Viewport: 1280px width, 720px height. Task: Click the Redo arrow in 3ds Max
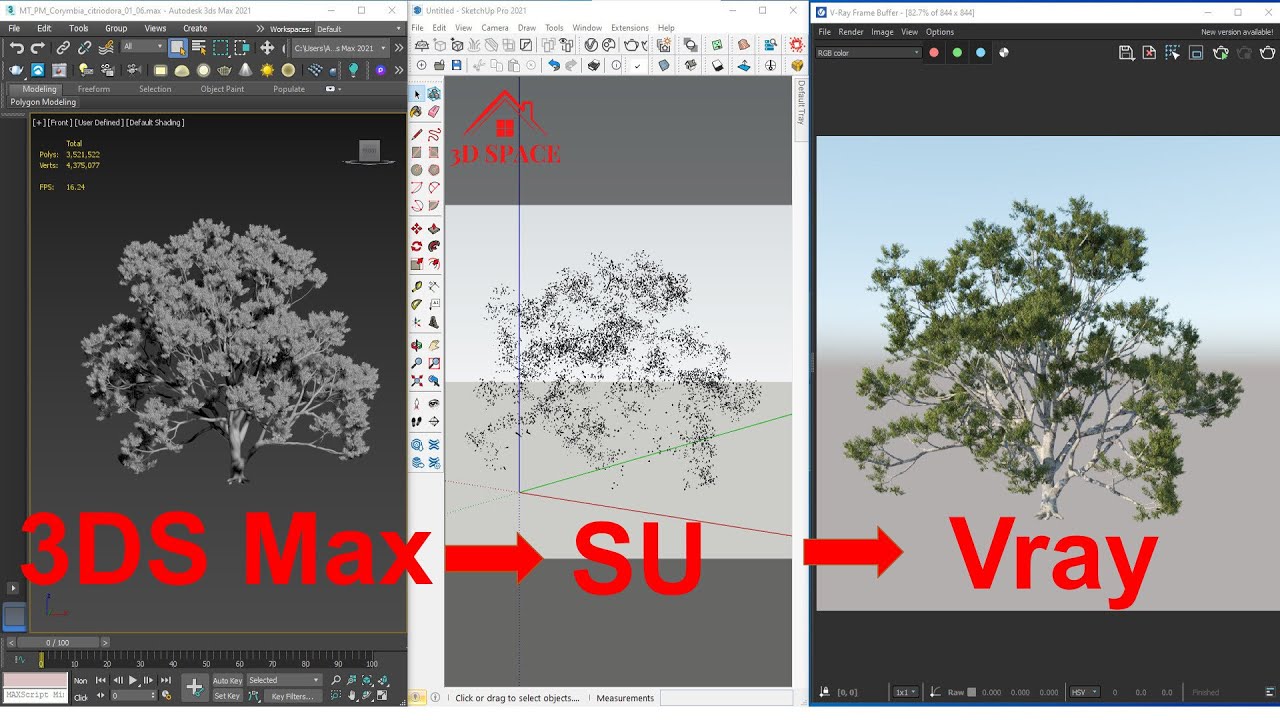[38, 47]
